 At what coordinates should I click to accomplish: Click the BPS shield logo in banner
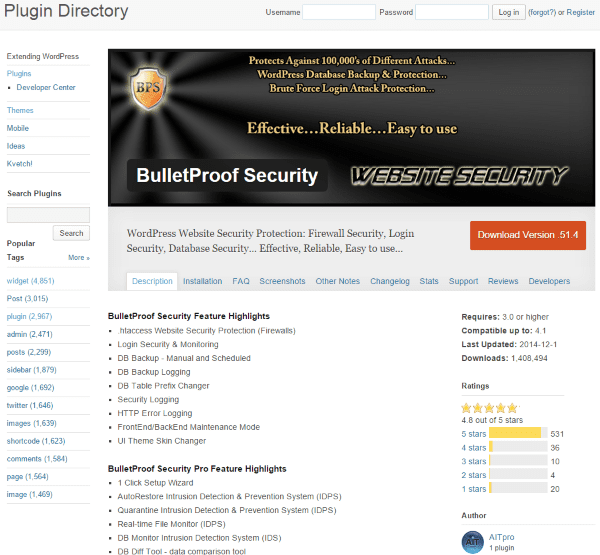(148, 89)
